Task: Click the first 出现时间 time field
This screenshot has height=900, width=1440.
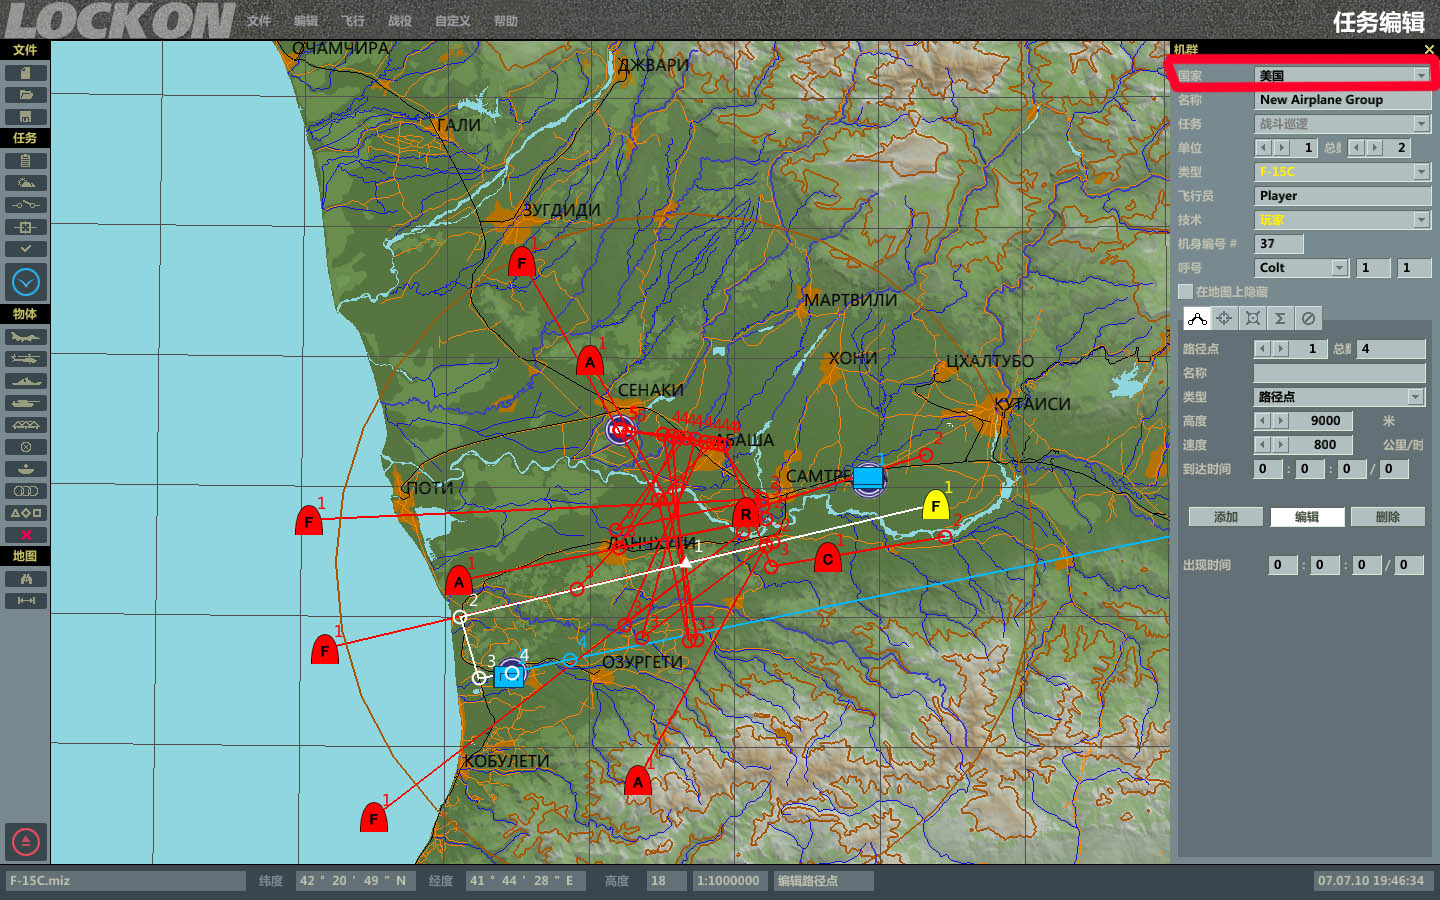Action: pyautogui.click(x=1282, y=565)
